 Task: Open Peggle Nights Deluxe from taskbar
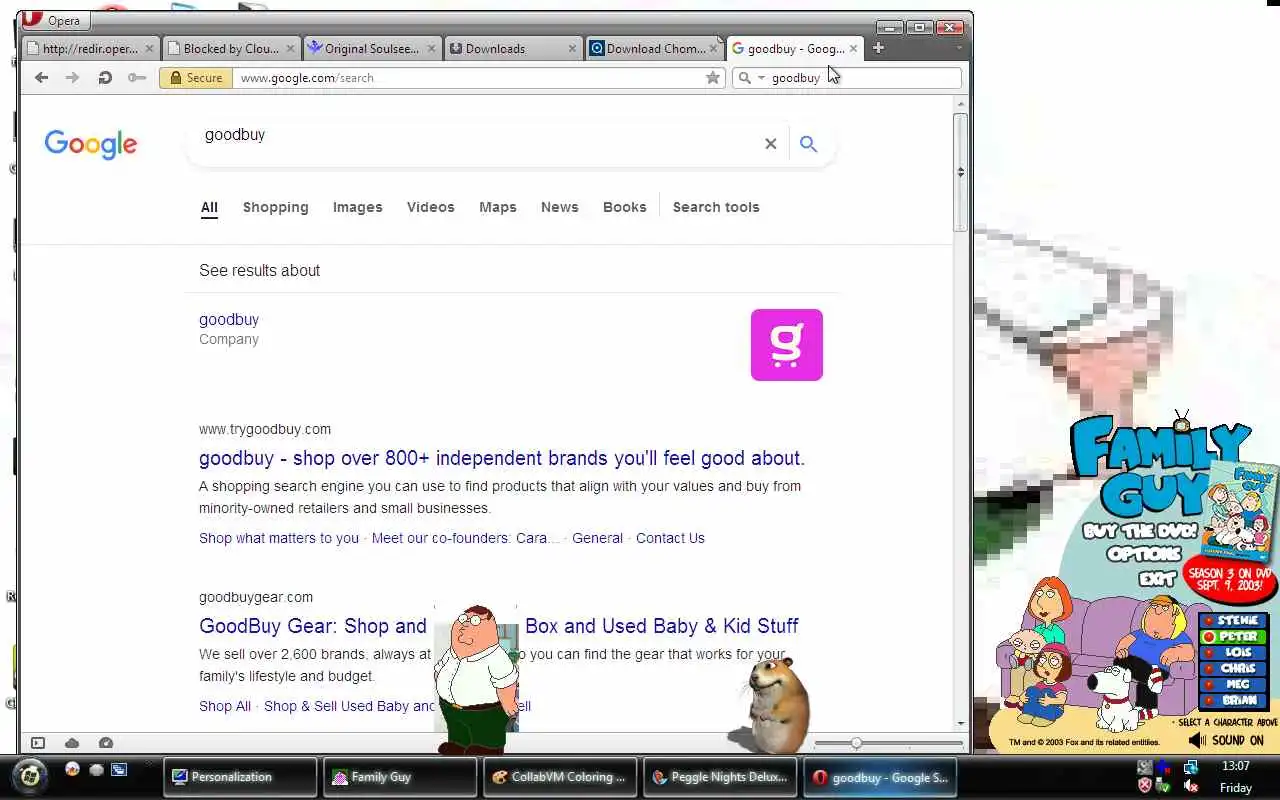pyautogui.click(x=720, y=777)
